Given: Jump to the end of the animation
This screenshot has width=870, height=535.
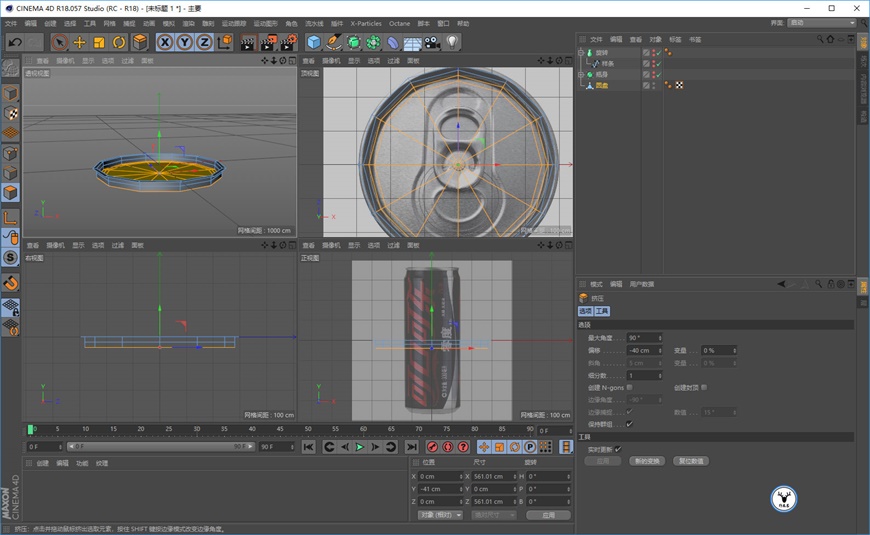Looking at the screenshot, I should (x=411, y=447).
